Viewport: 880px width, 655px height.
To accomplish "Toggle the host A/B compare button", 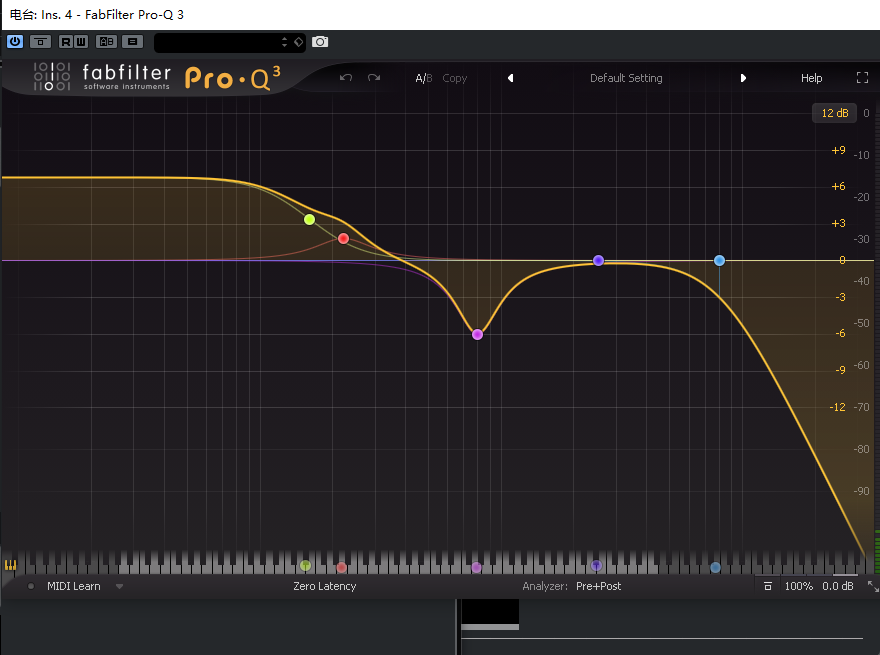I will click(x=107, y=42).
